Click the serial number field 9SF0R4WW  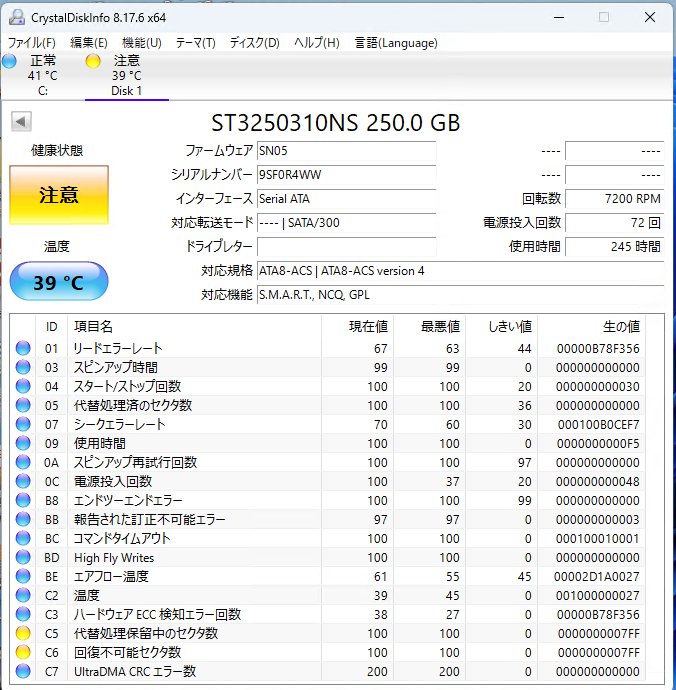point(346,175)
